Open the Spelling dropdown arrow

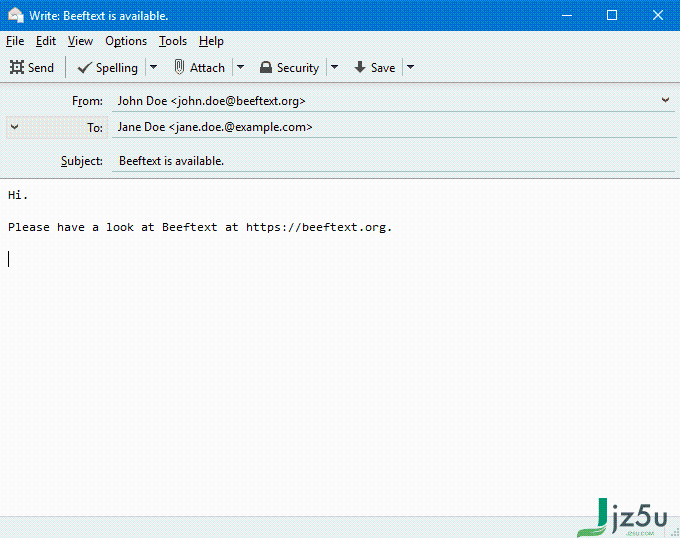154,67
